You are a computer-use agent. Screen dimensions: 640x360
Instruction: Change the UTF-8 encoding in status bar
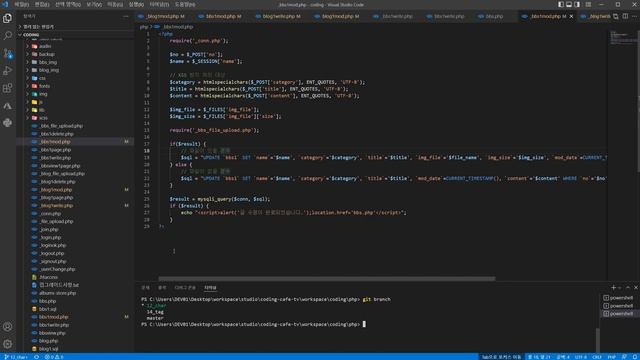pyautogui.click(x=580, y=357)
